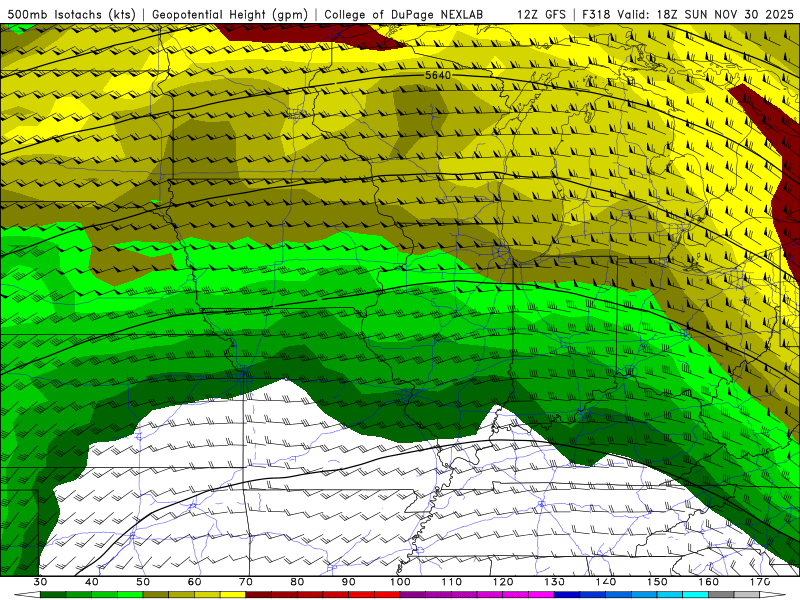Click the 50 value on the color scale
This screenshot has height=600, width=800.
coord(143,582)
